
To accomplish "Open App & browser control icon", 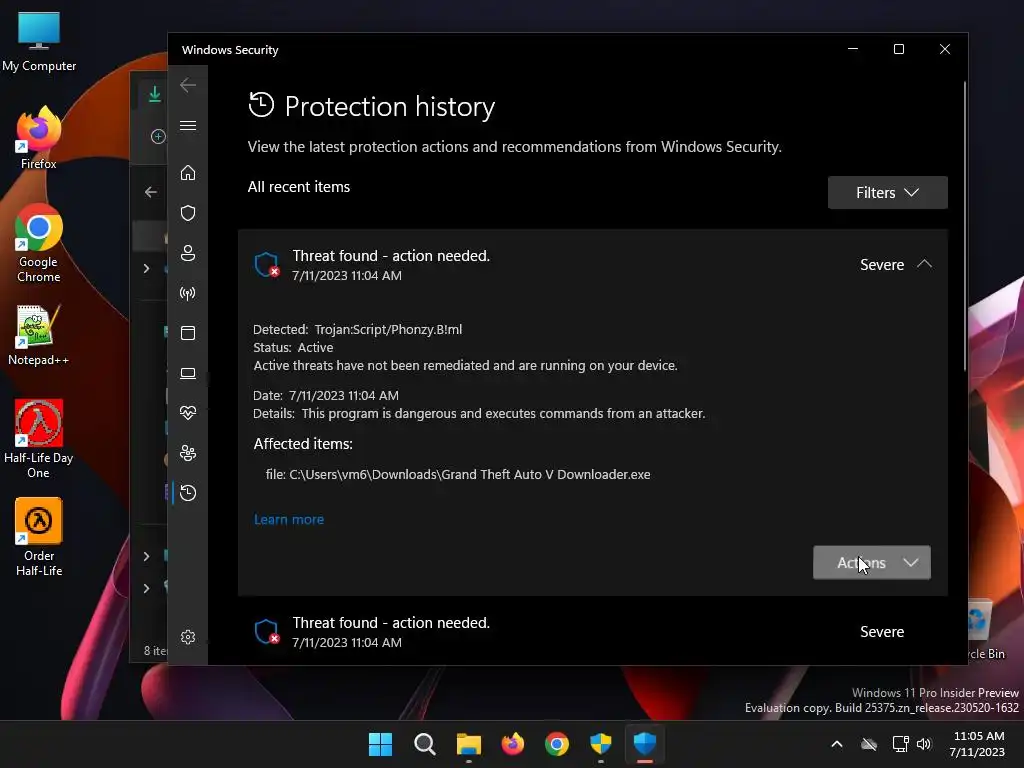I will coord(188,333).
